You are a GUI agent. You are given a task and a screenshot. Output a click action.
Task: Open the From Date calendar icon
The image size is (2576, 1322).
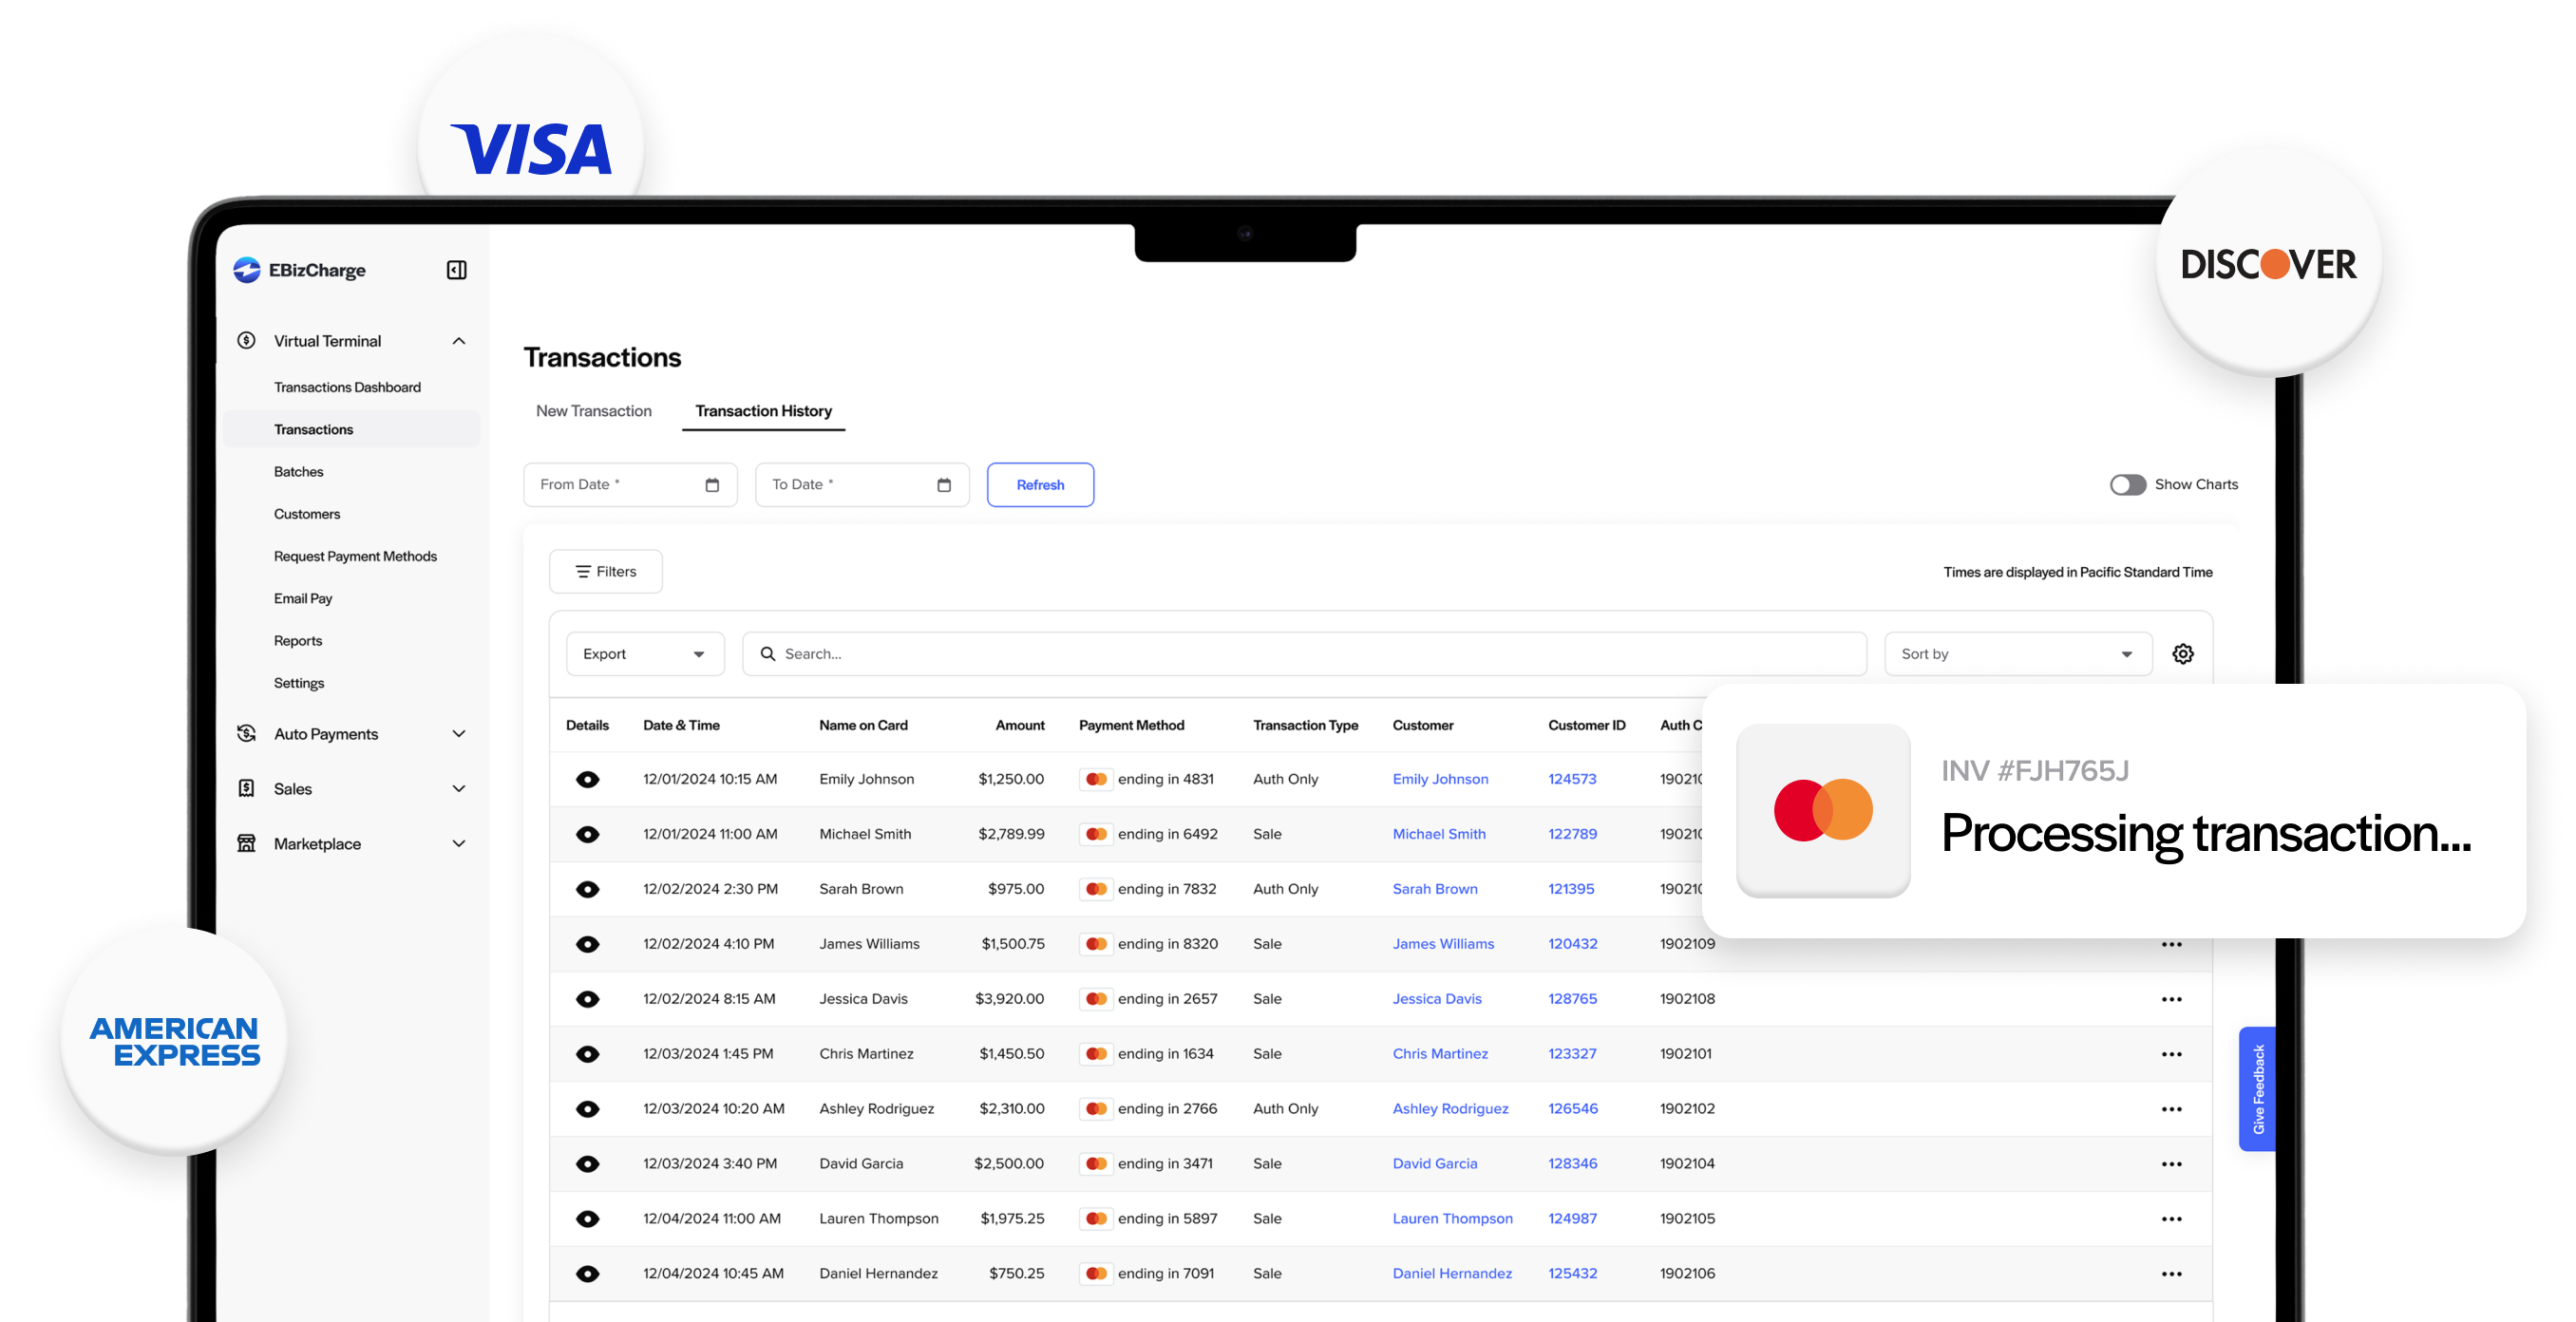pos(712,485)
